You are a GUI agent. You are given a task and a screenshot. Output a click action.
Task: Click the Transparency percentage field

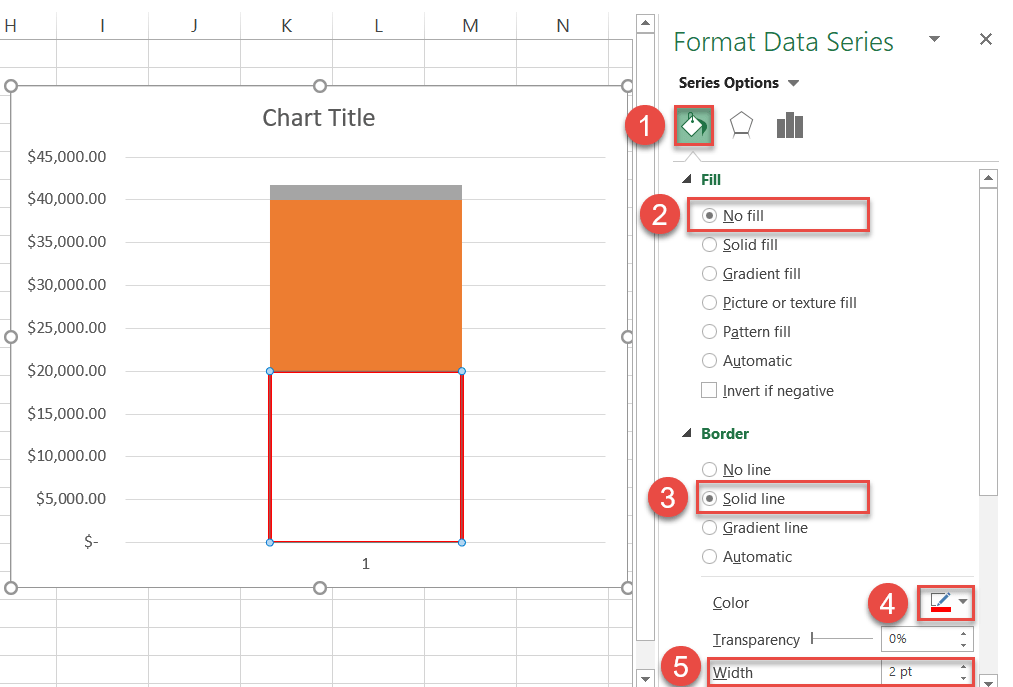(x=918, y=638)
